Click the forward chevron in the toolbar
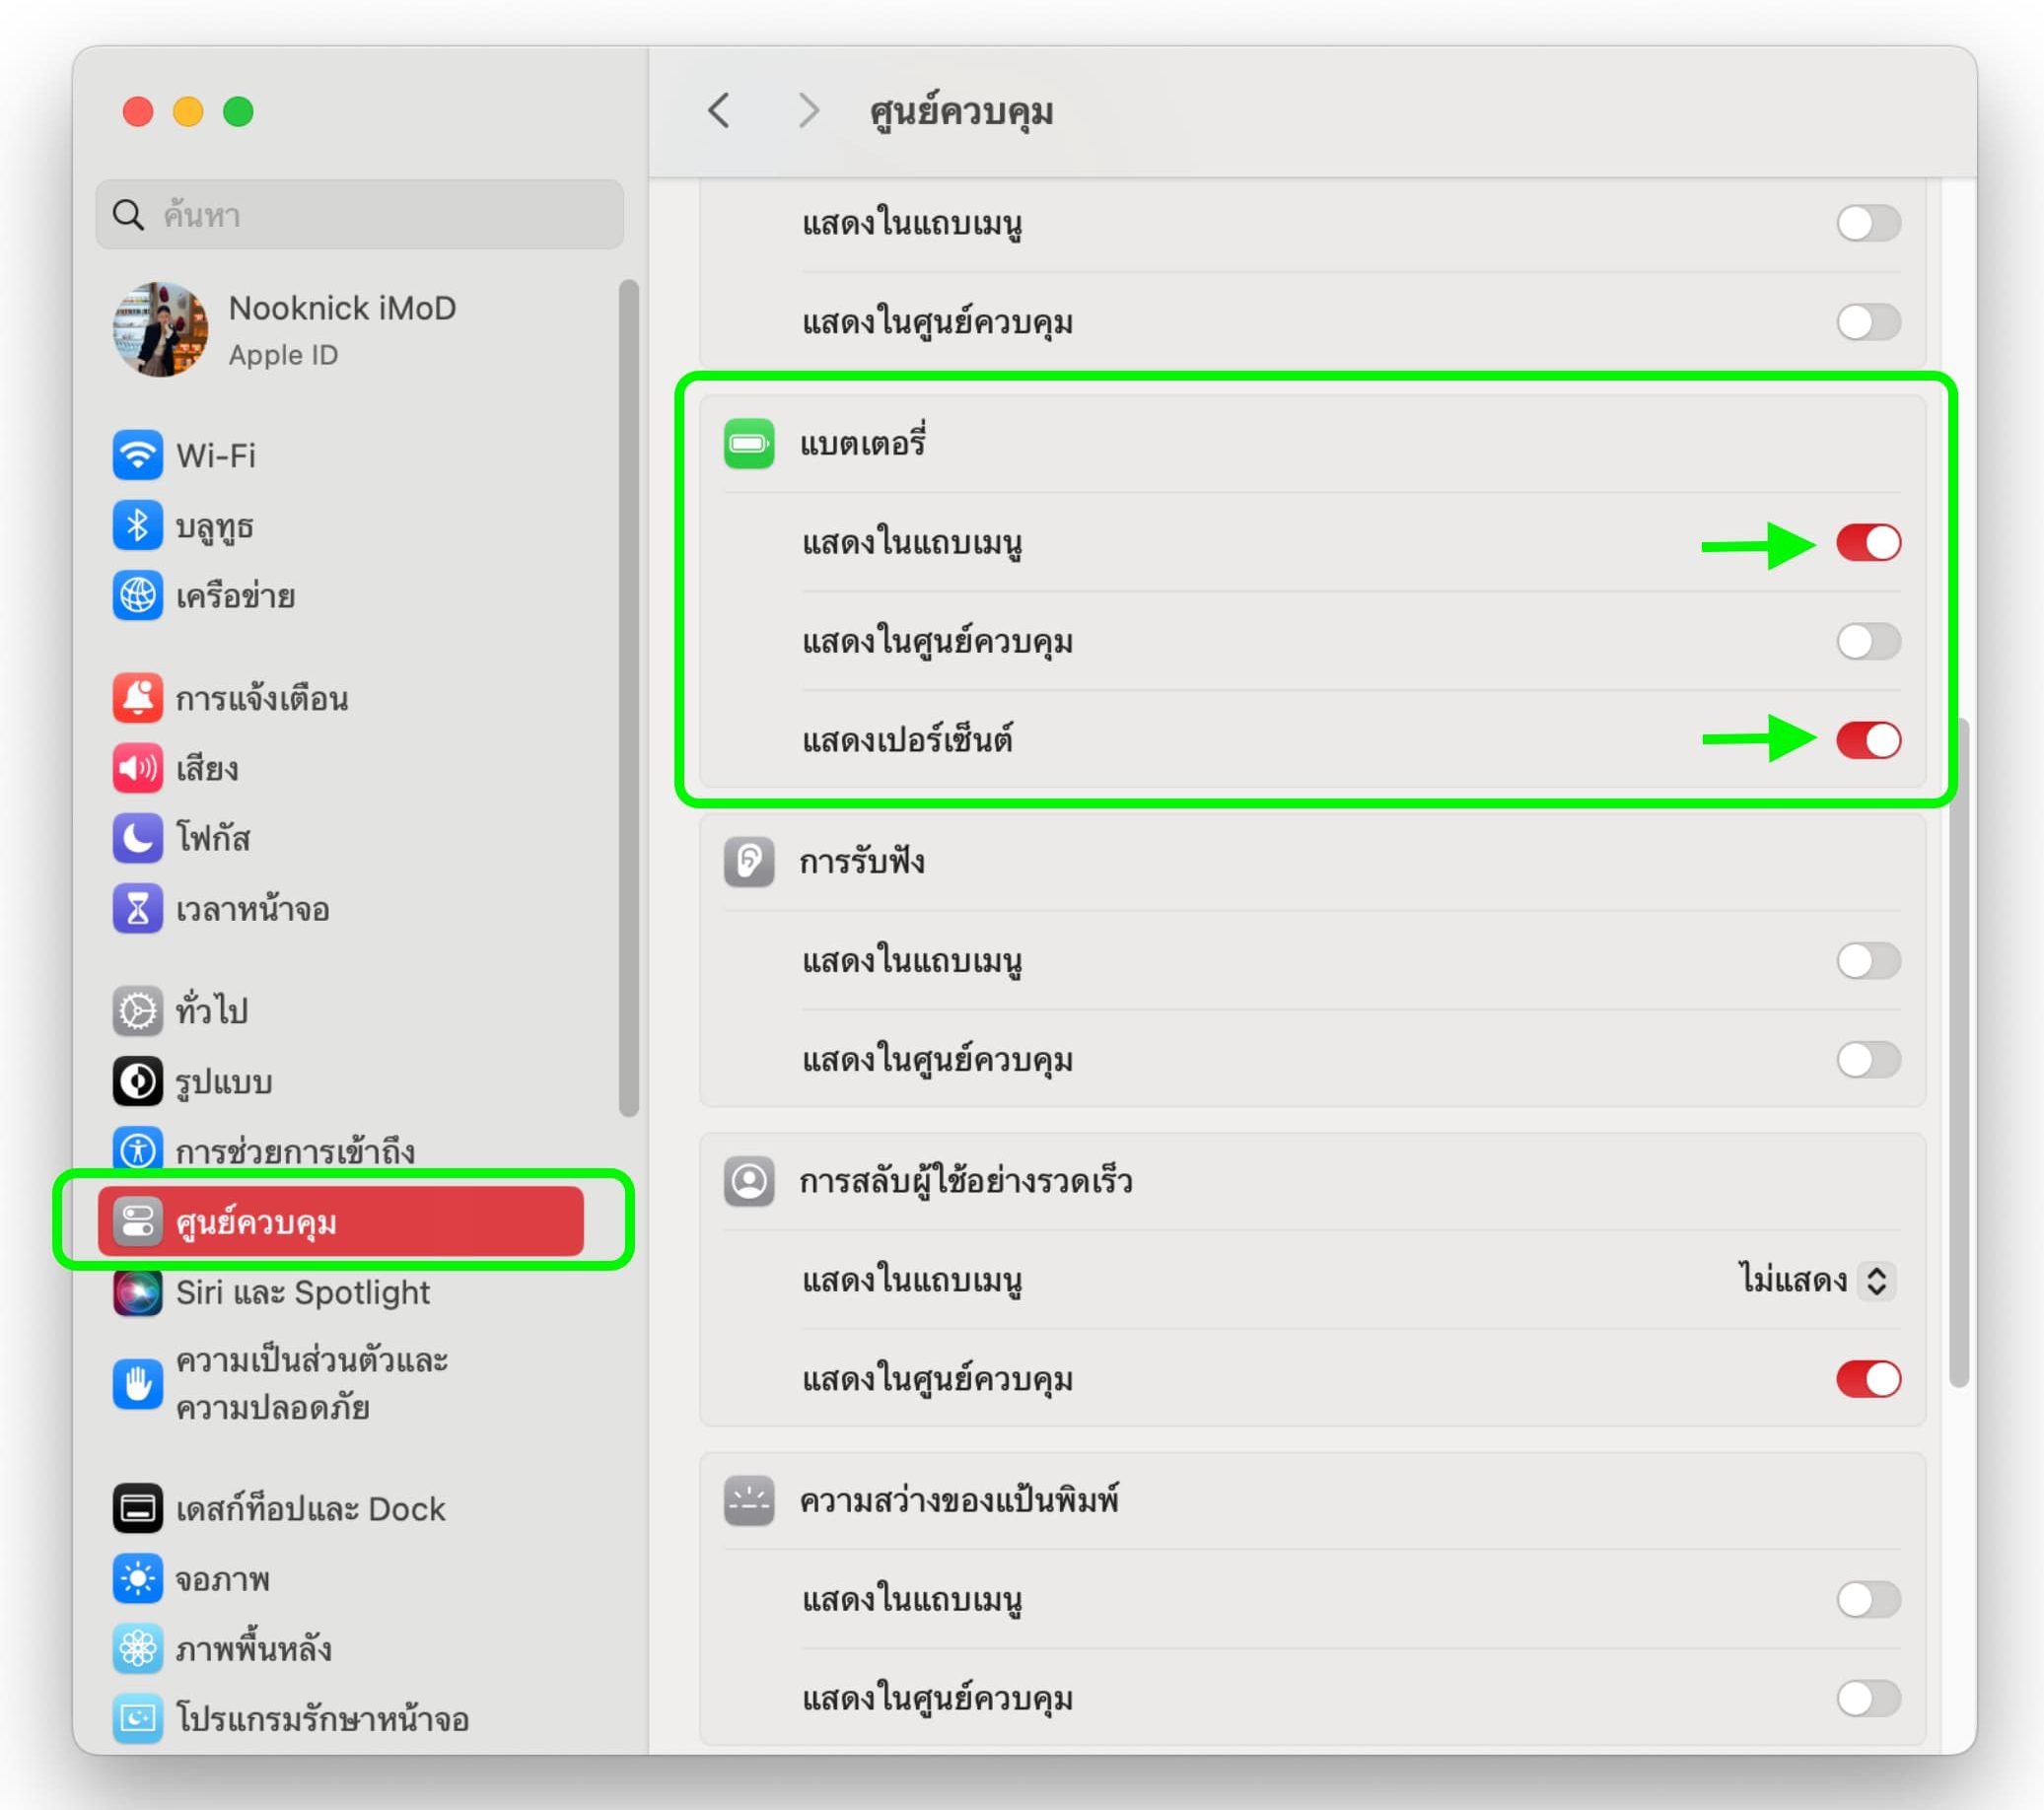Screen dimensions: 2044x1810 pos(808,110)
